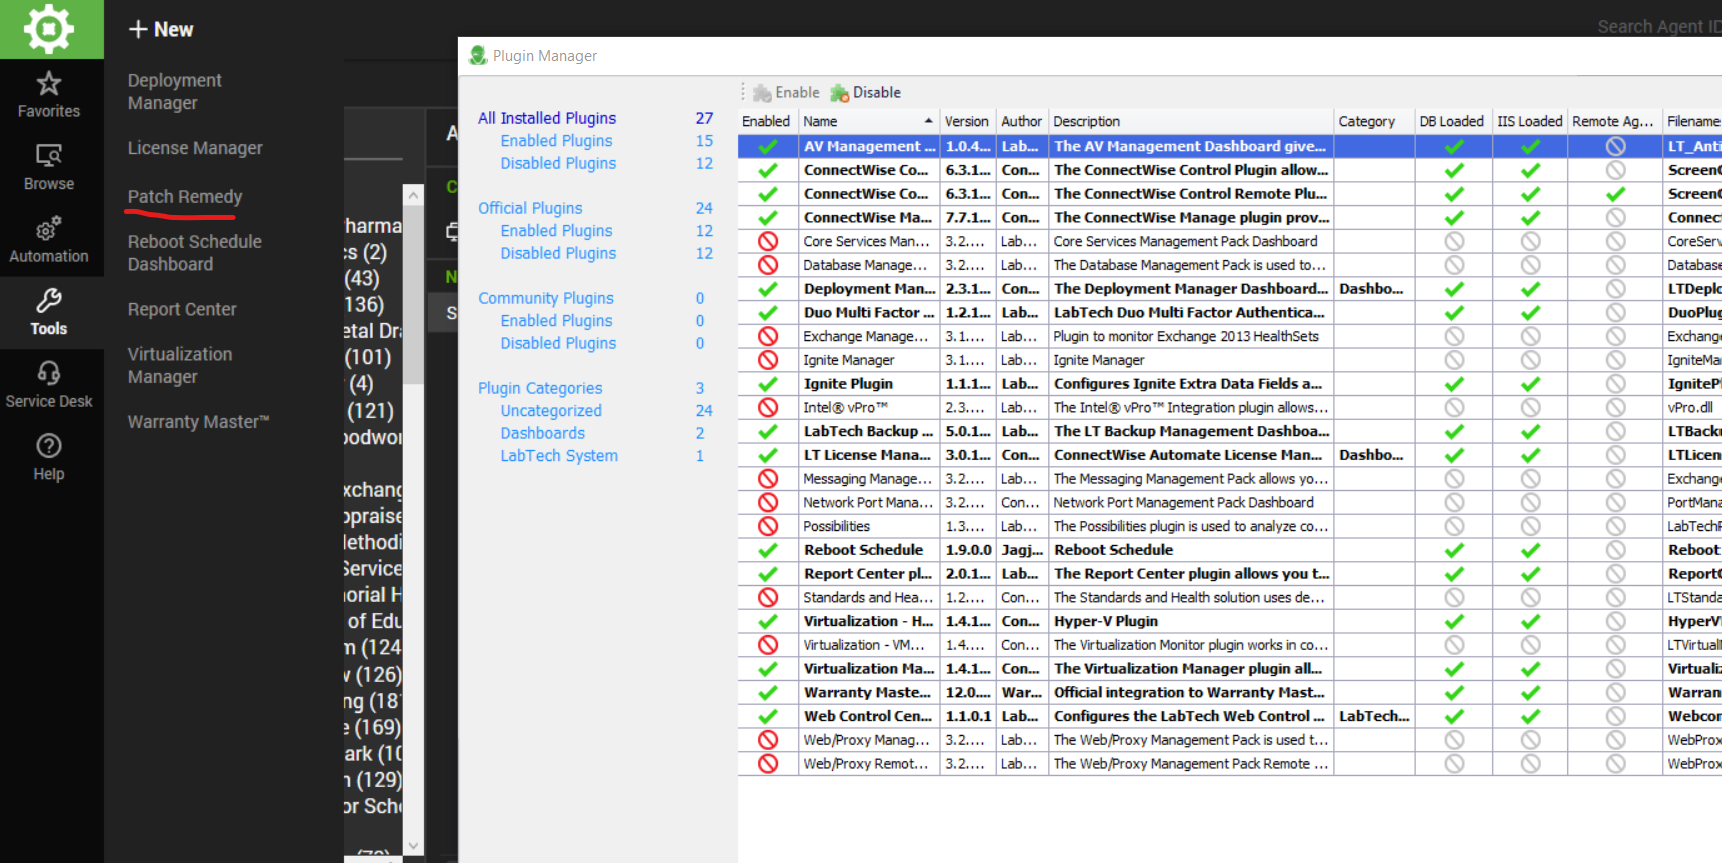
Task: Open Favorites in the sidebar
Action: (49, 95)
